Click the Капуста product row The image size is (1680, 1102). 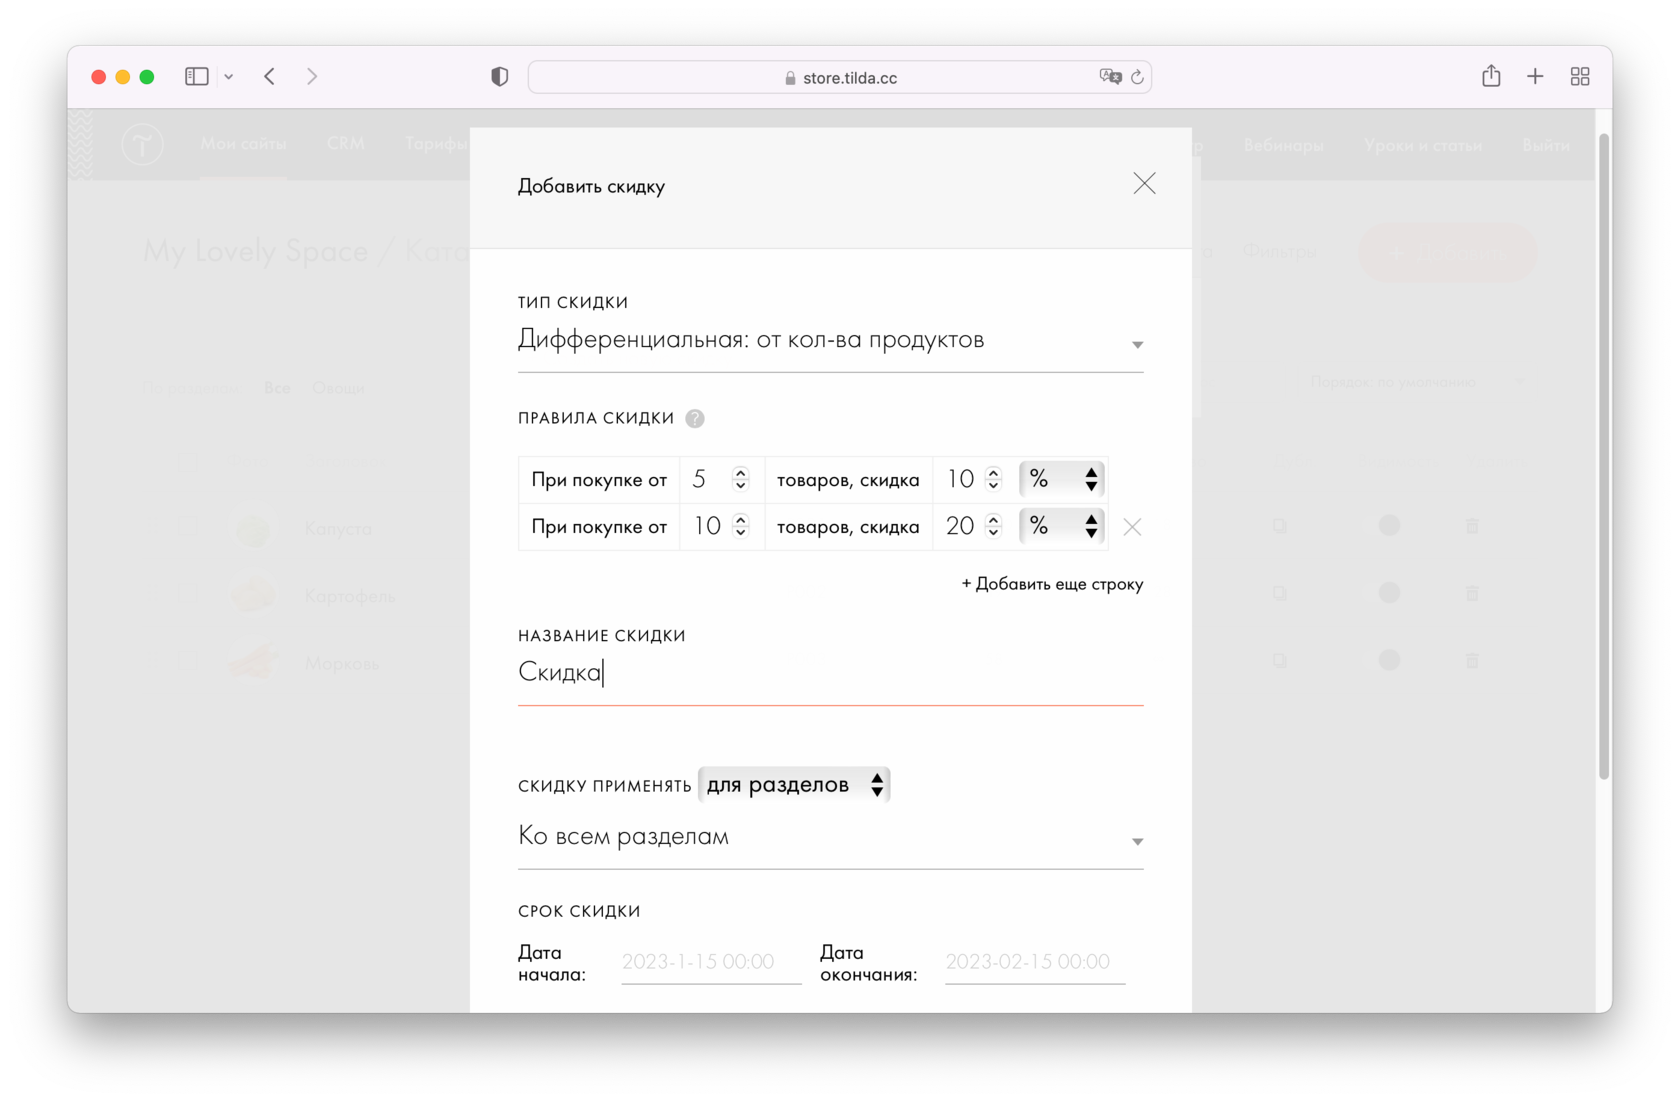[338, 528]
